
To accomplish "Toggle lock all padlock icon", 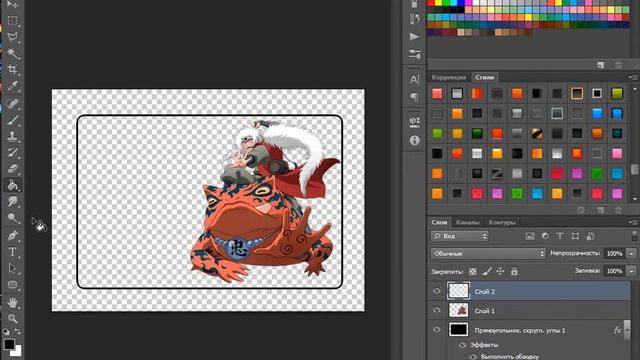I will point(514,271).
